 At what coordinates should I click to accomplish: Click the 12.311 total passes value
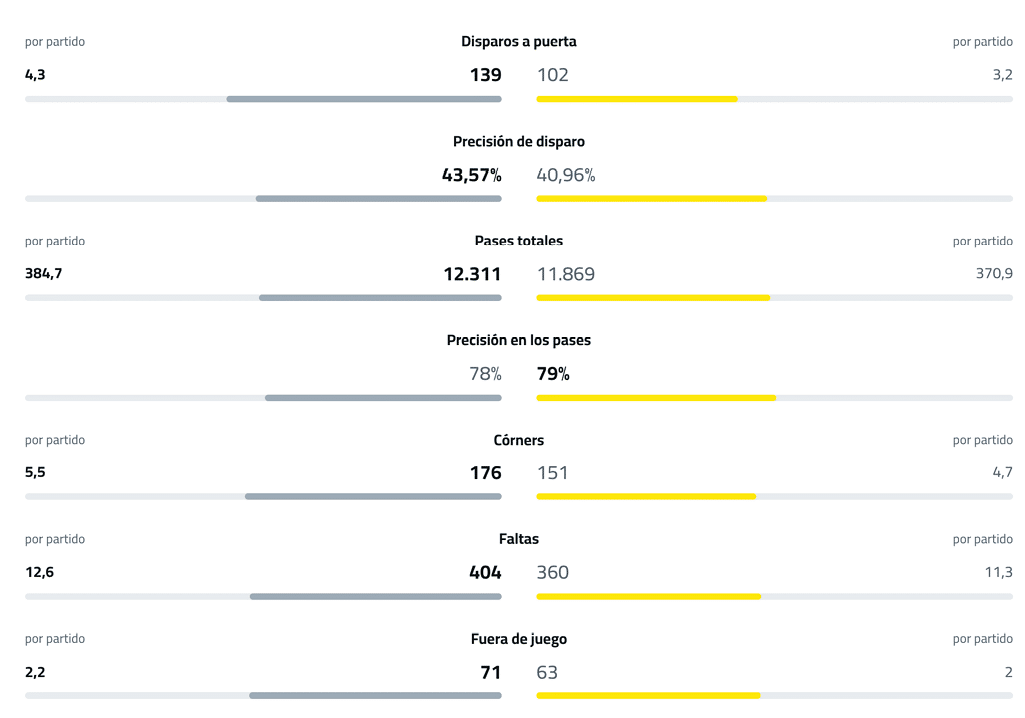coord(472,274)
